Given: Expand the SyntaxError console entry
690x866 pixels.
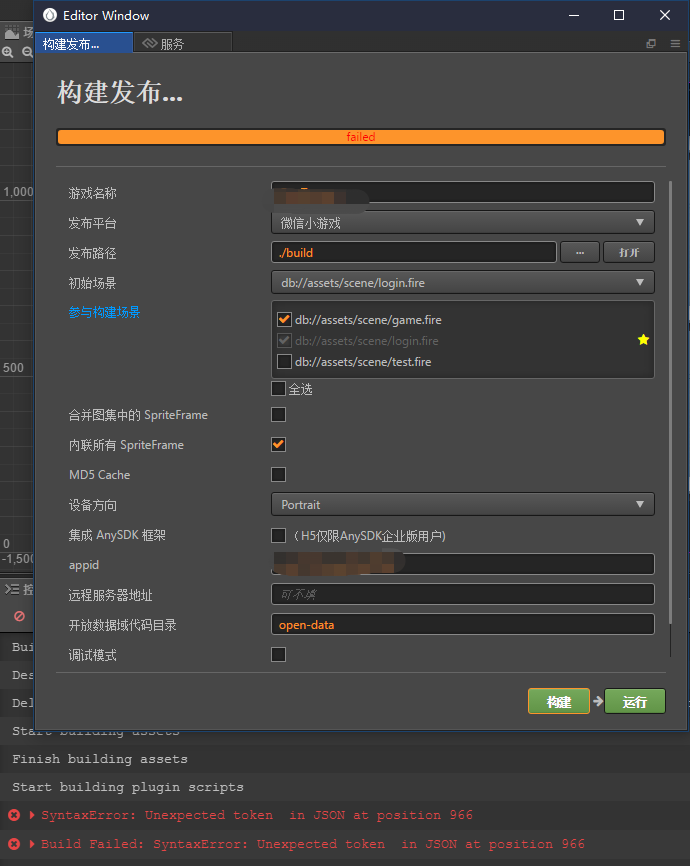Looking at the screenshot, I should [32, 815].
